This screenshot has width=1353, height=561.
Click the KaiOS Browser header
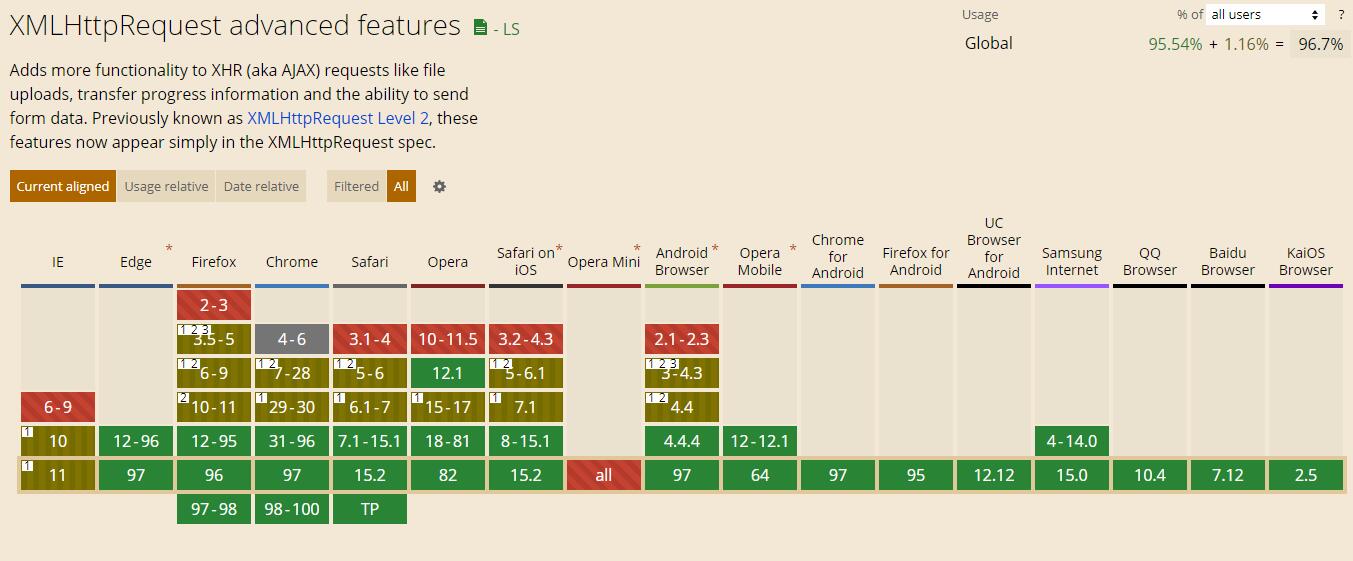1306,262
